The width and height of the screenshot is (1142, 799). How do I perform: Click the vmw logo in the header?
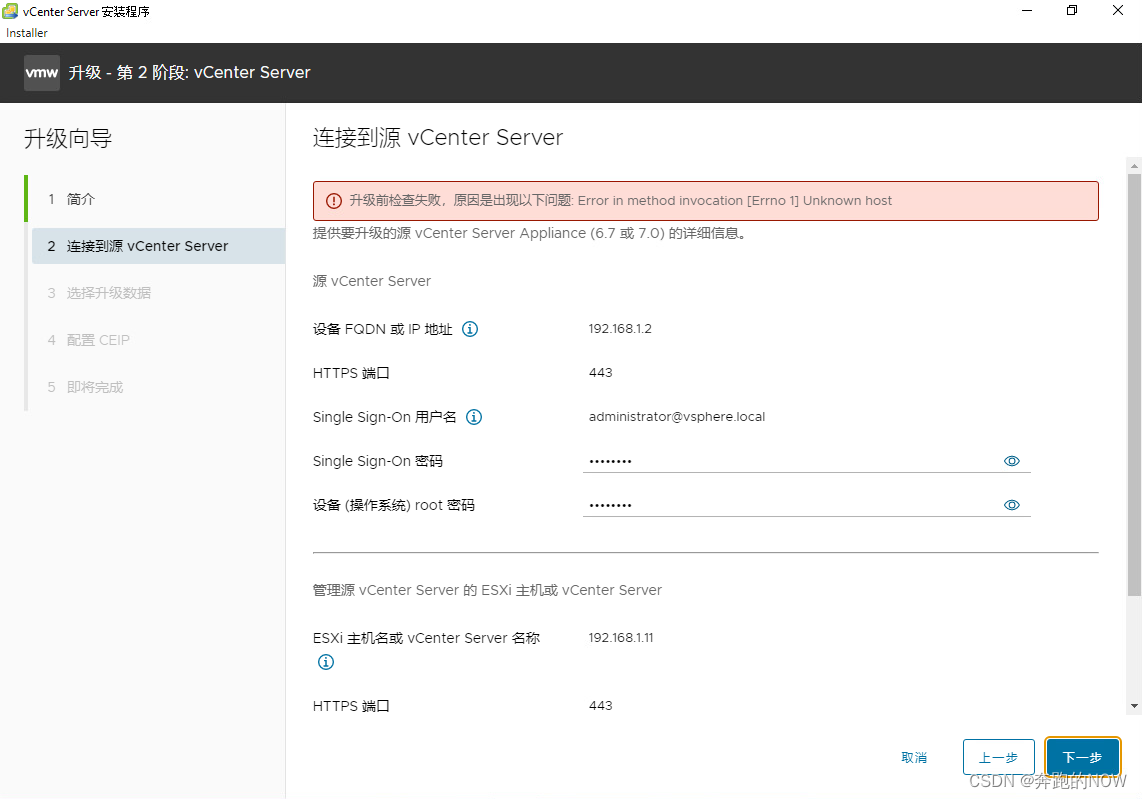click(42, 73)
